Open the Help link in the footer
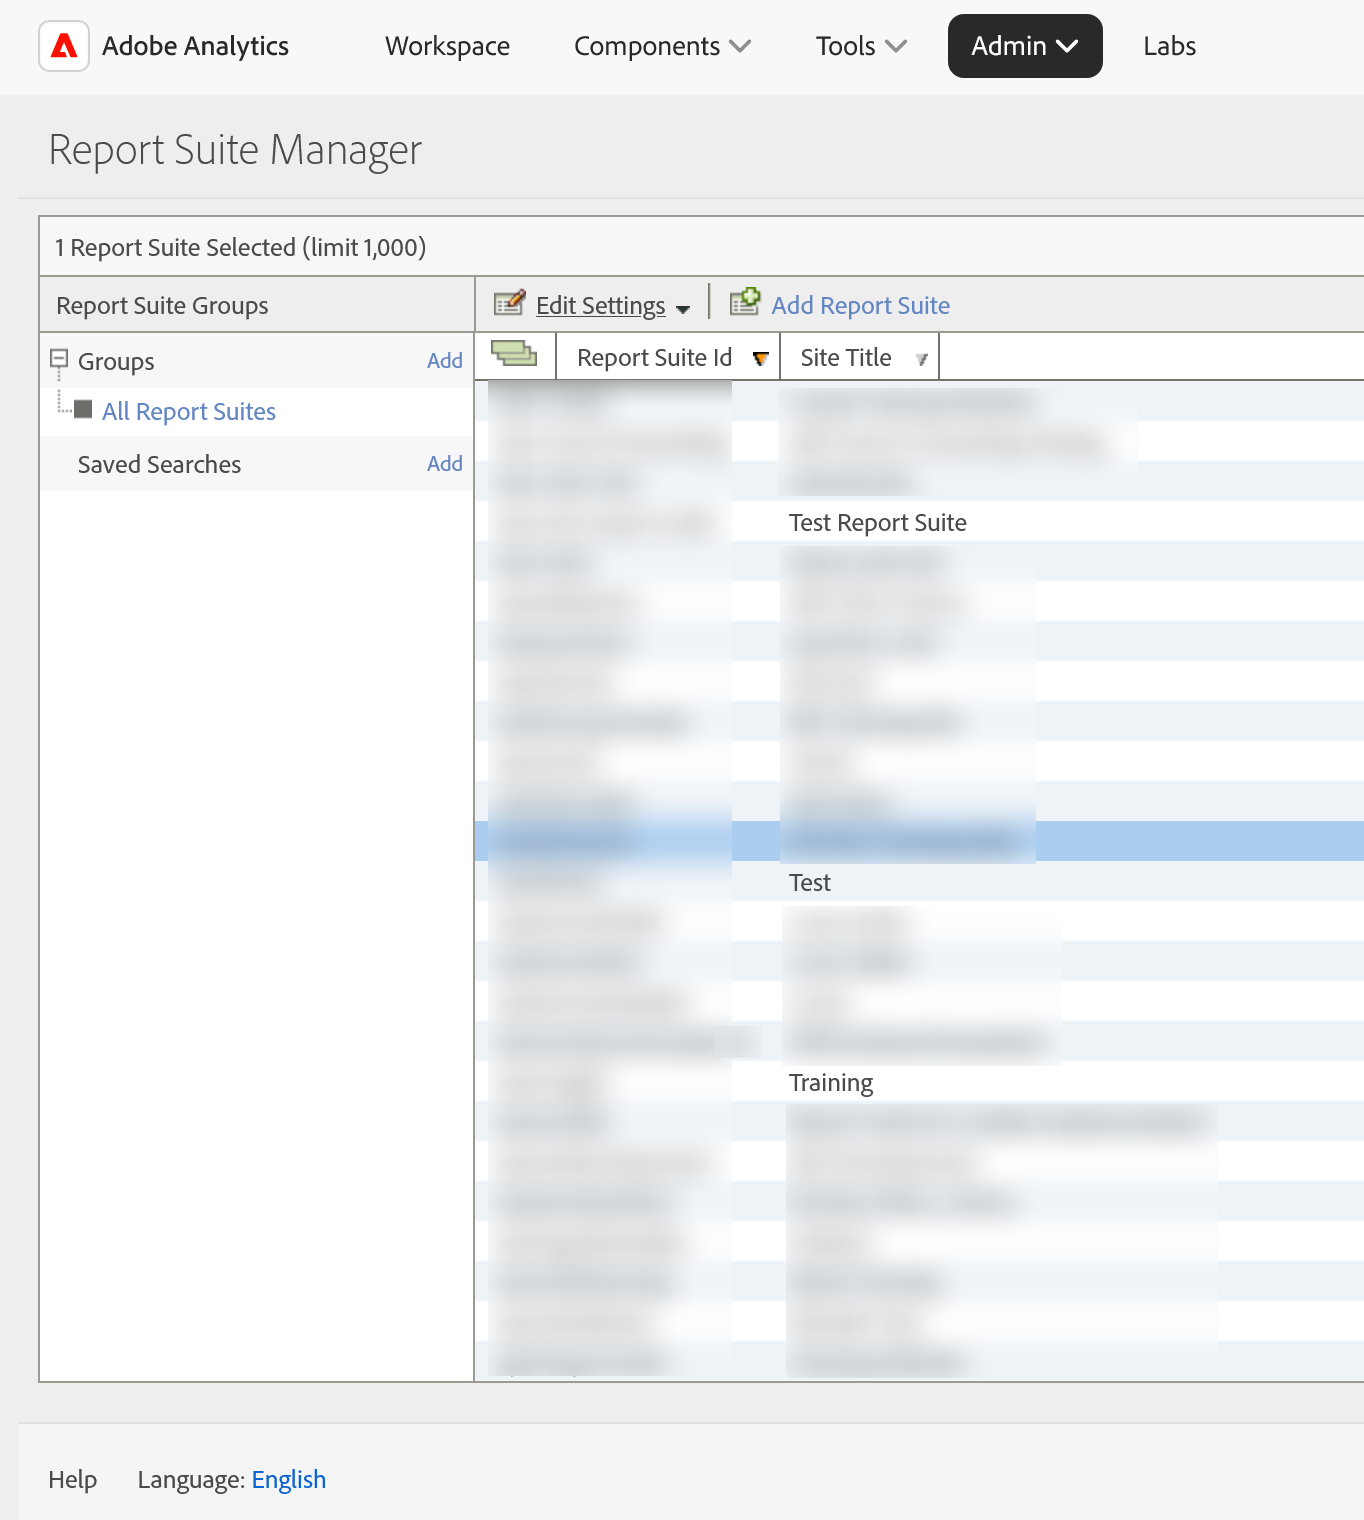The image size is (1364, 1520). point(72,1479)
